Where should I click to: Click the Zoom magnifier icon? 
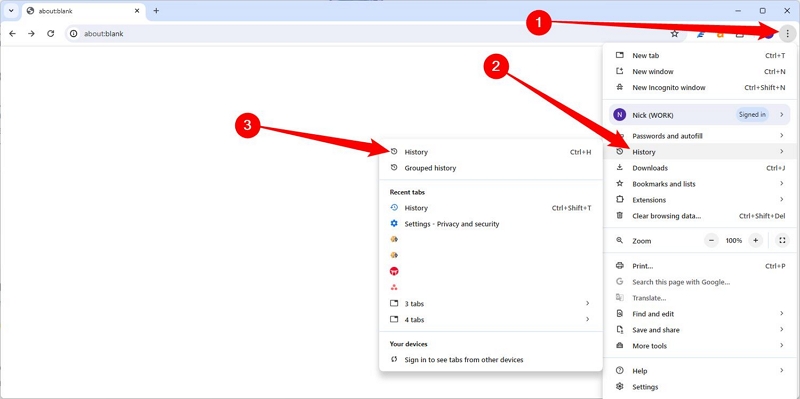point(620,240)
